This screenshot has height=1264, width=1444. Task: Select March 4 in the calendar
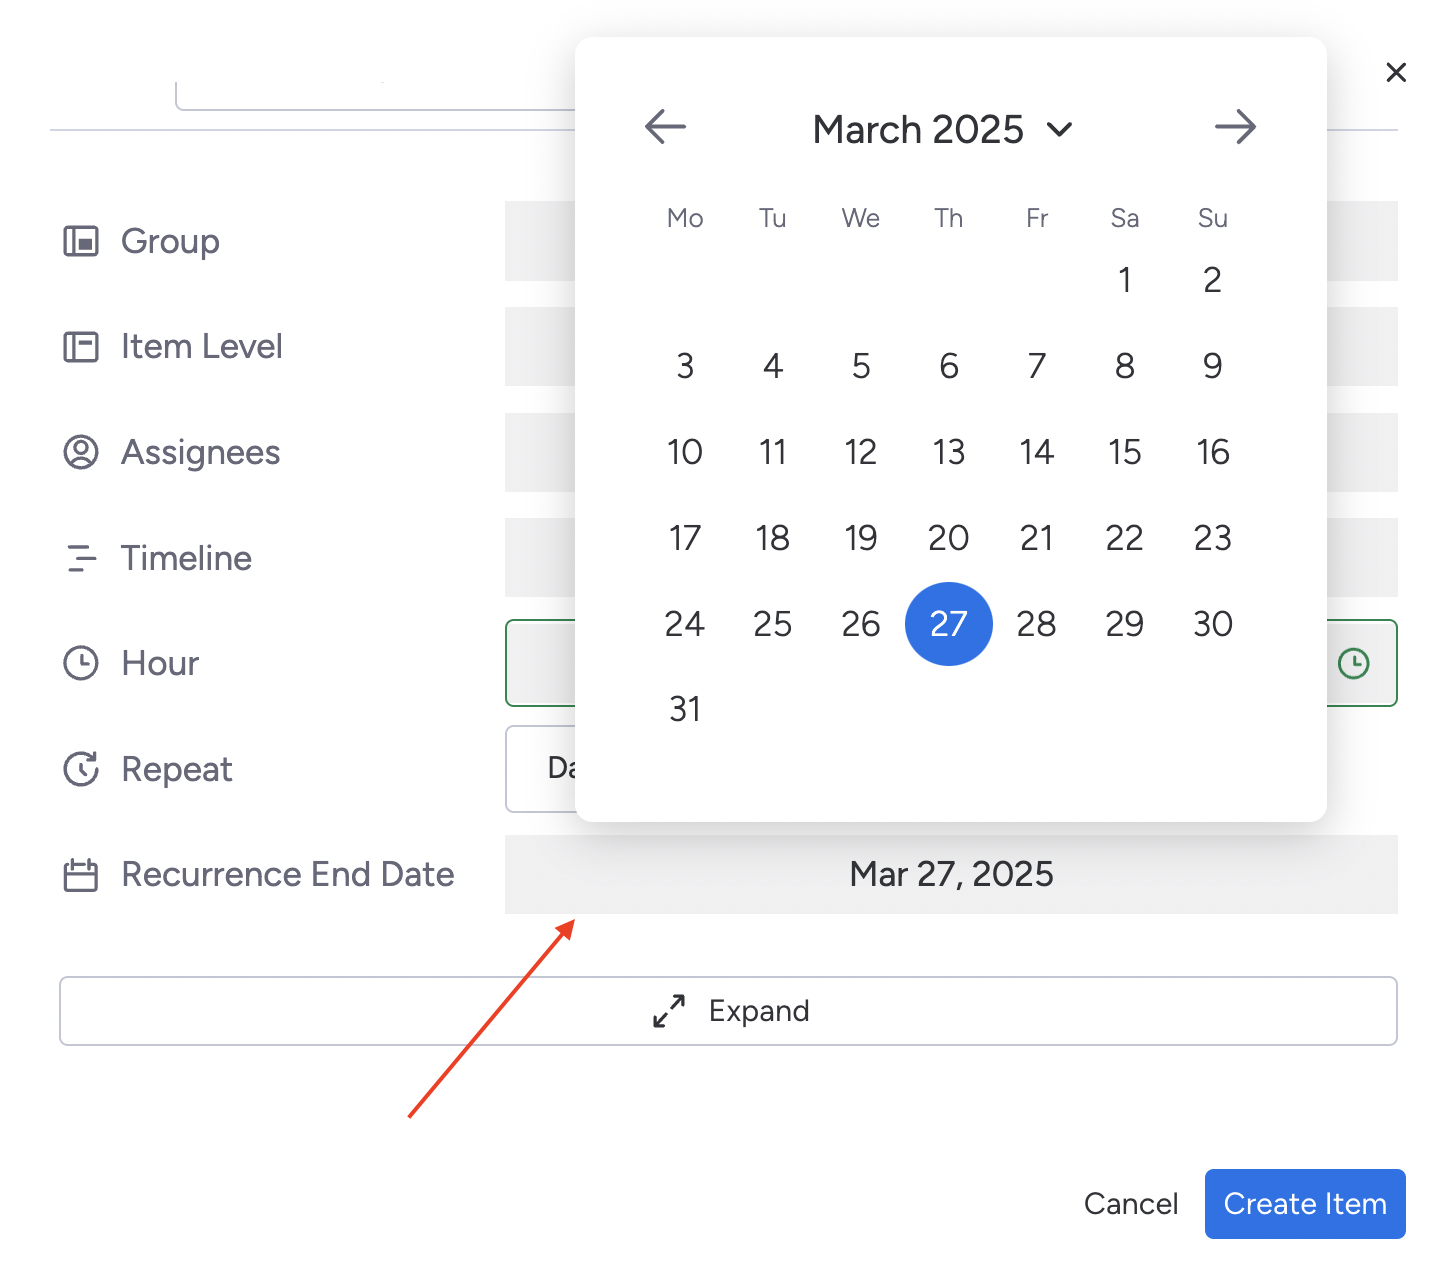772,366
